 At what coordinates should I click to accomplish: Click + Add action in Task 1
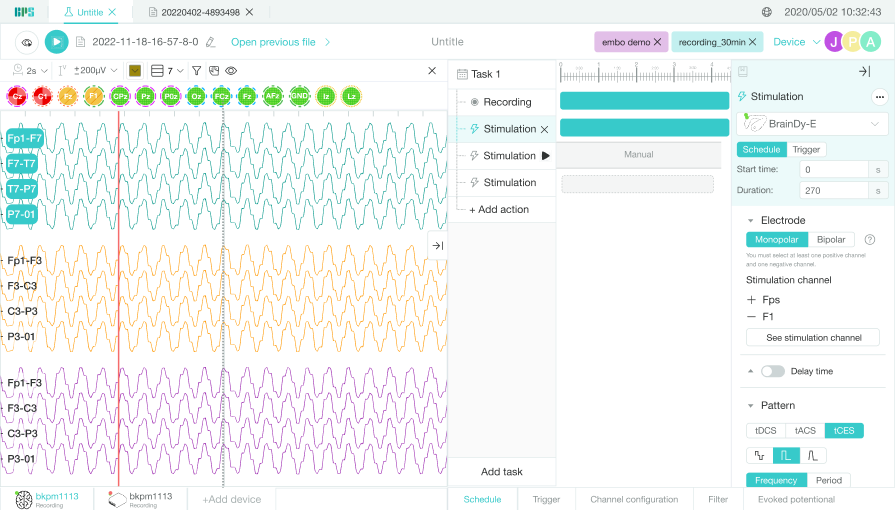pos(499,210)
